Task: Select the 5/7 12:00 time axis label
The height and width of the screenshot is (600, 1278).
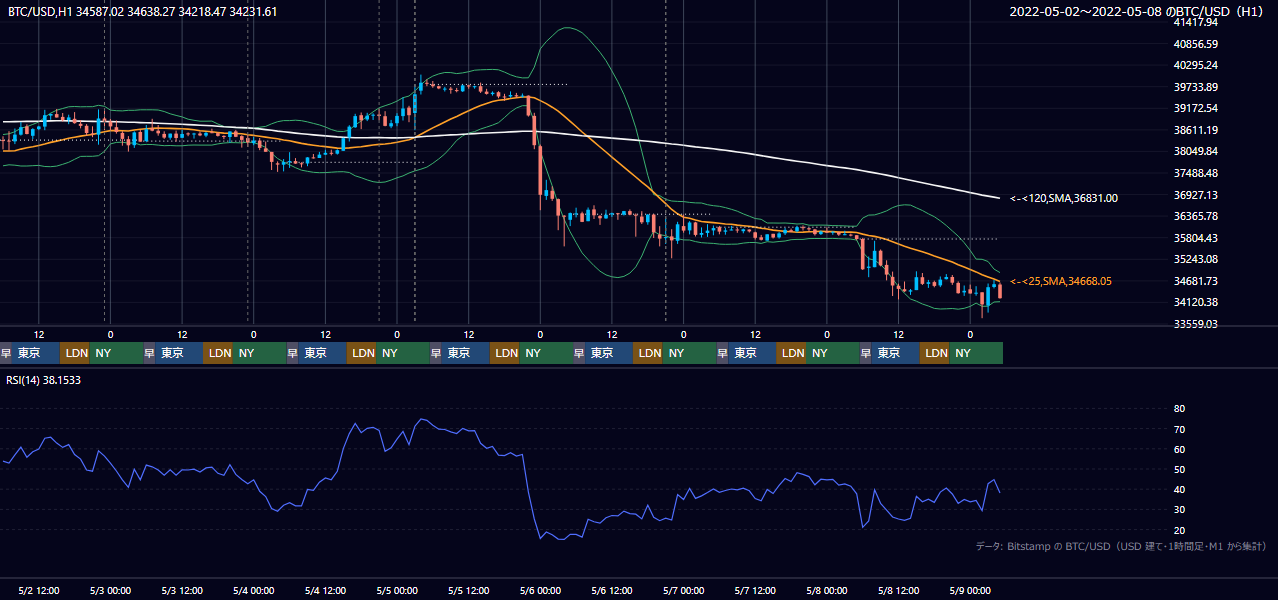Action: point(756,591)
